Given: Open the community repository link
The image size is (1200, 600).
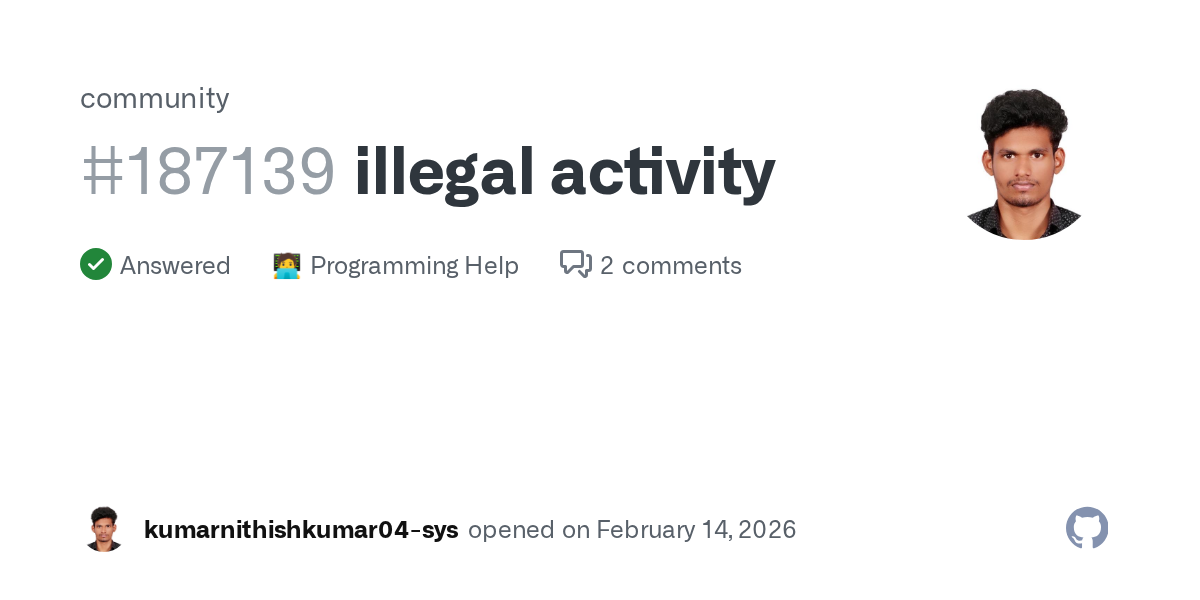Looking at the screenshot, I should click(x=155, y=98).
